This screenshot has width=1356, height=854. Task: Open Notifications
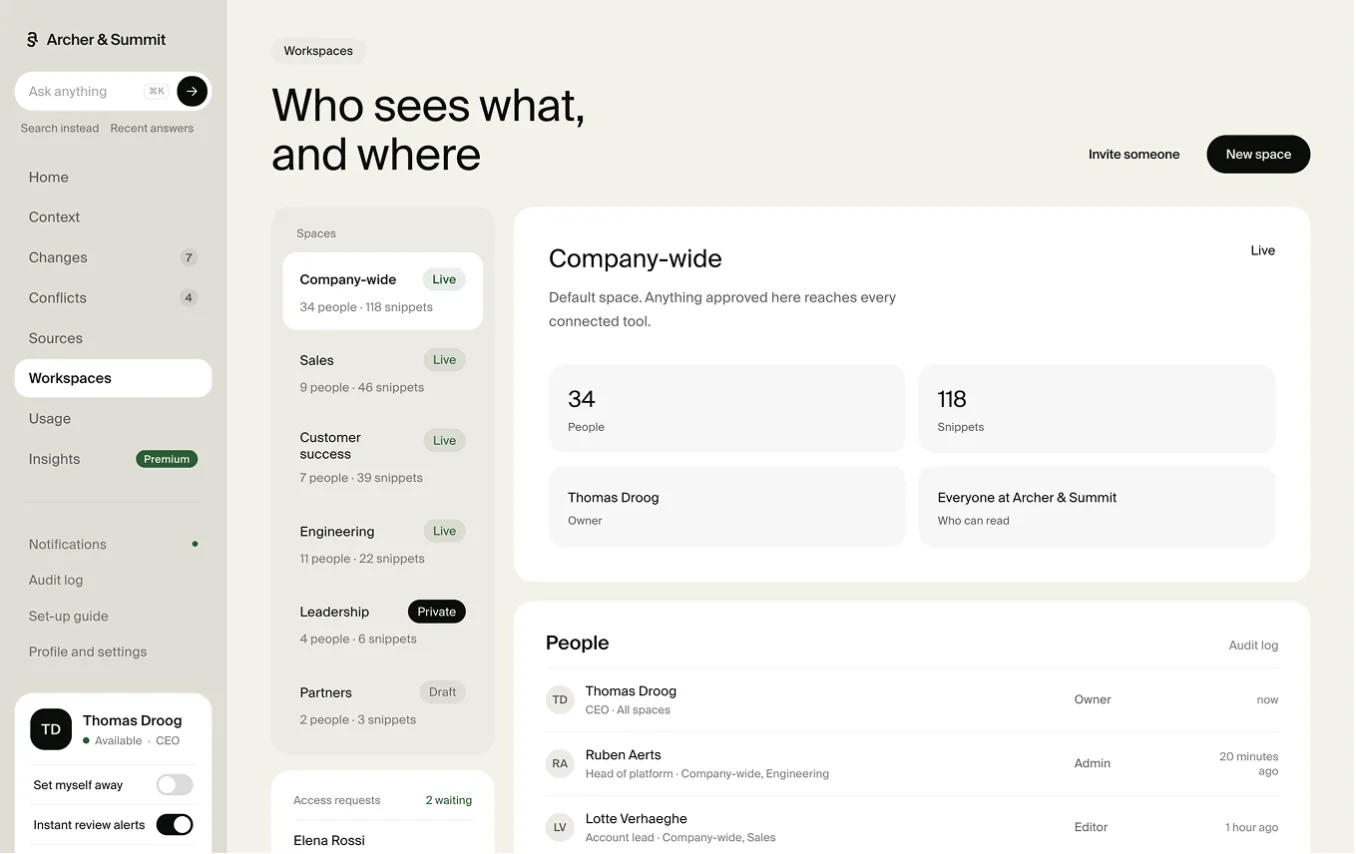click(x=113, y=544)
